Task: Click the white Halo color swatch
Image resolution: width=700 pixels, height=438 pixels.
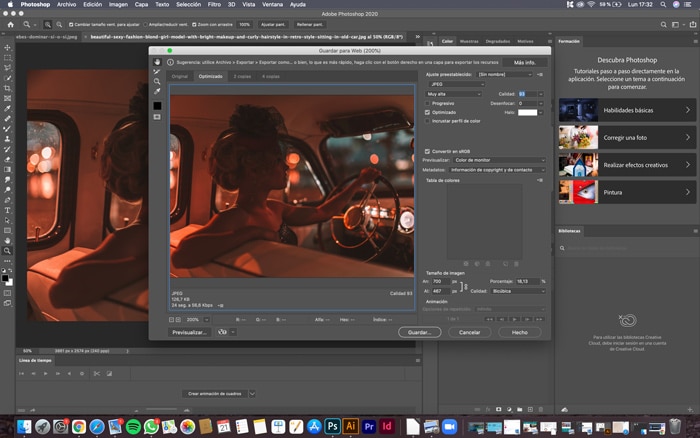Action: [x=527, y=113]
